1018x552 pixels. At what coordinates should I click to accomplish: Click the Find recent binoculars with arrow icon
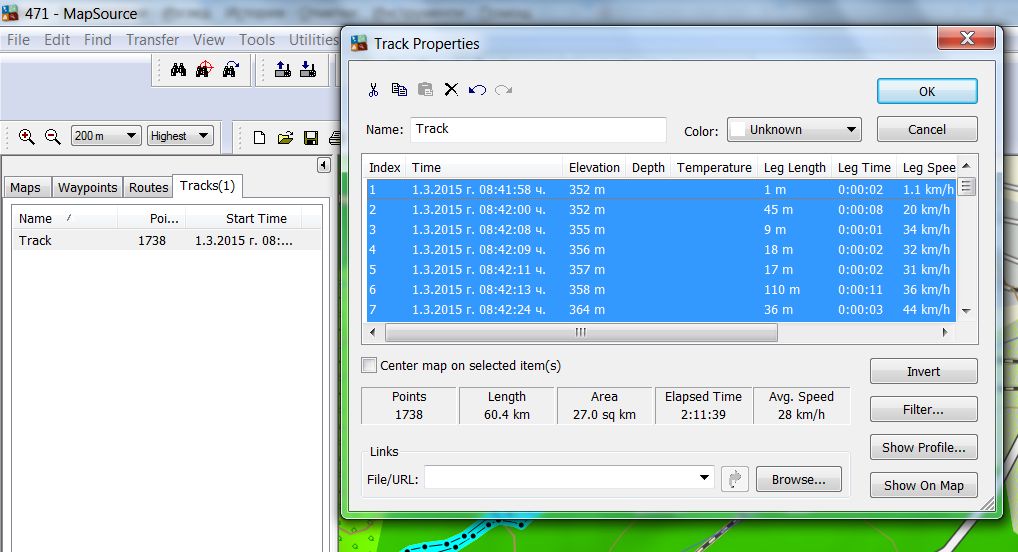coord(230,69)
